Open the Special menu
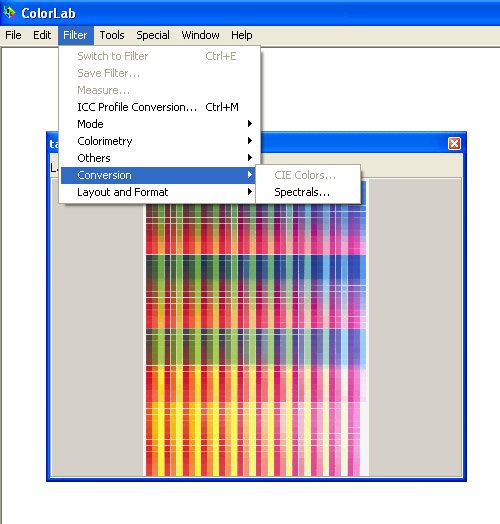 153,35
